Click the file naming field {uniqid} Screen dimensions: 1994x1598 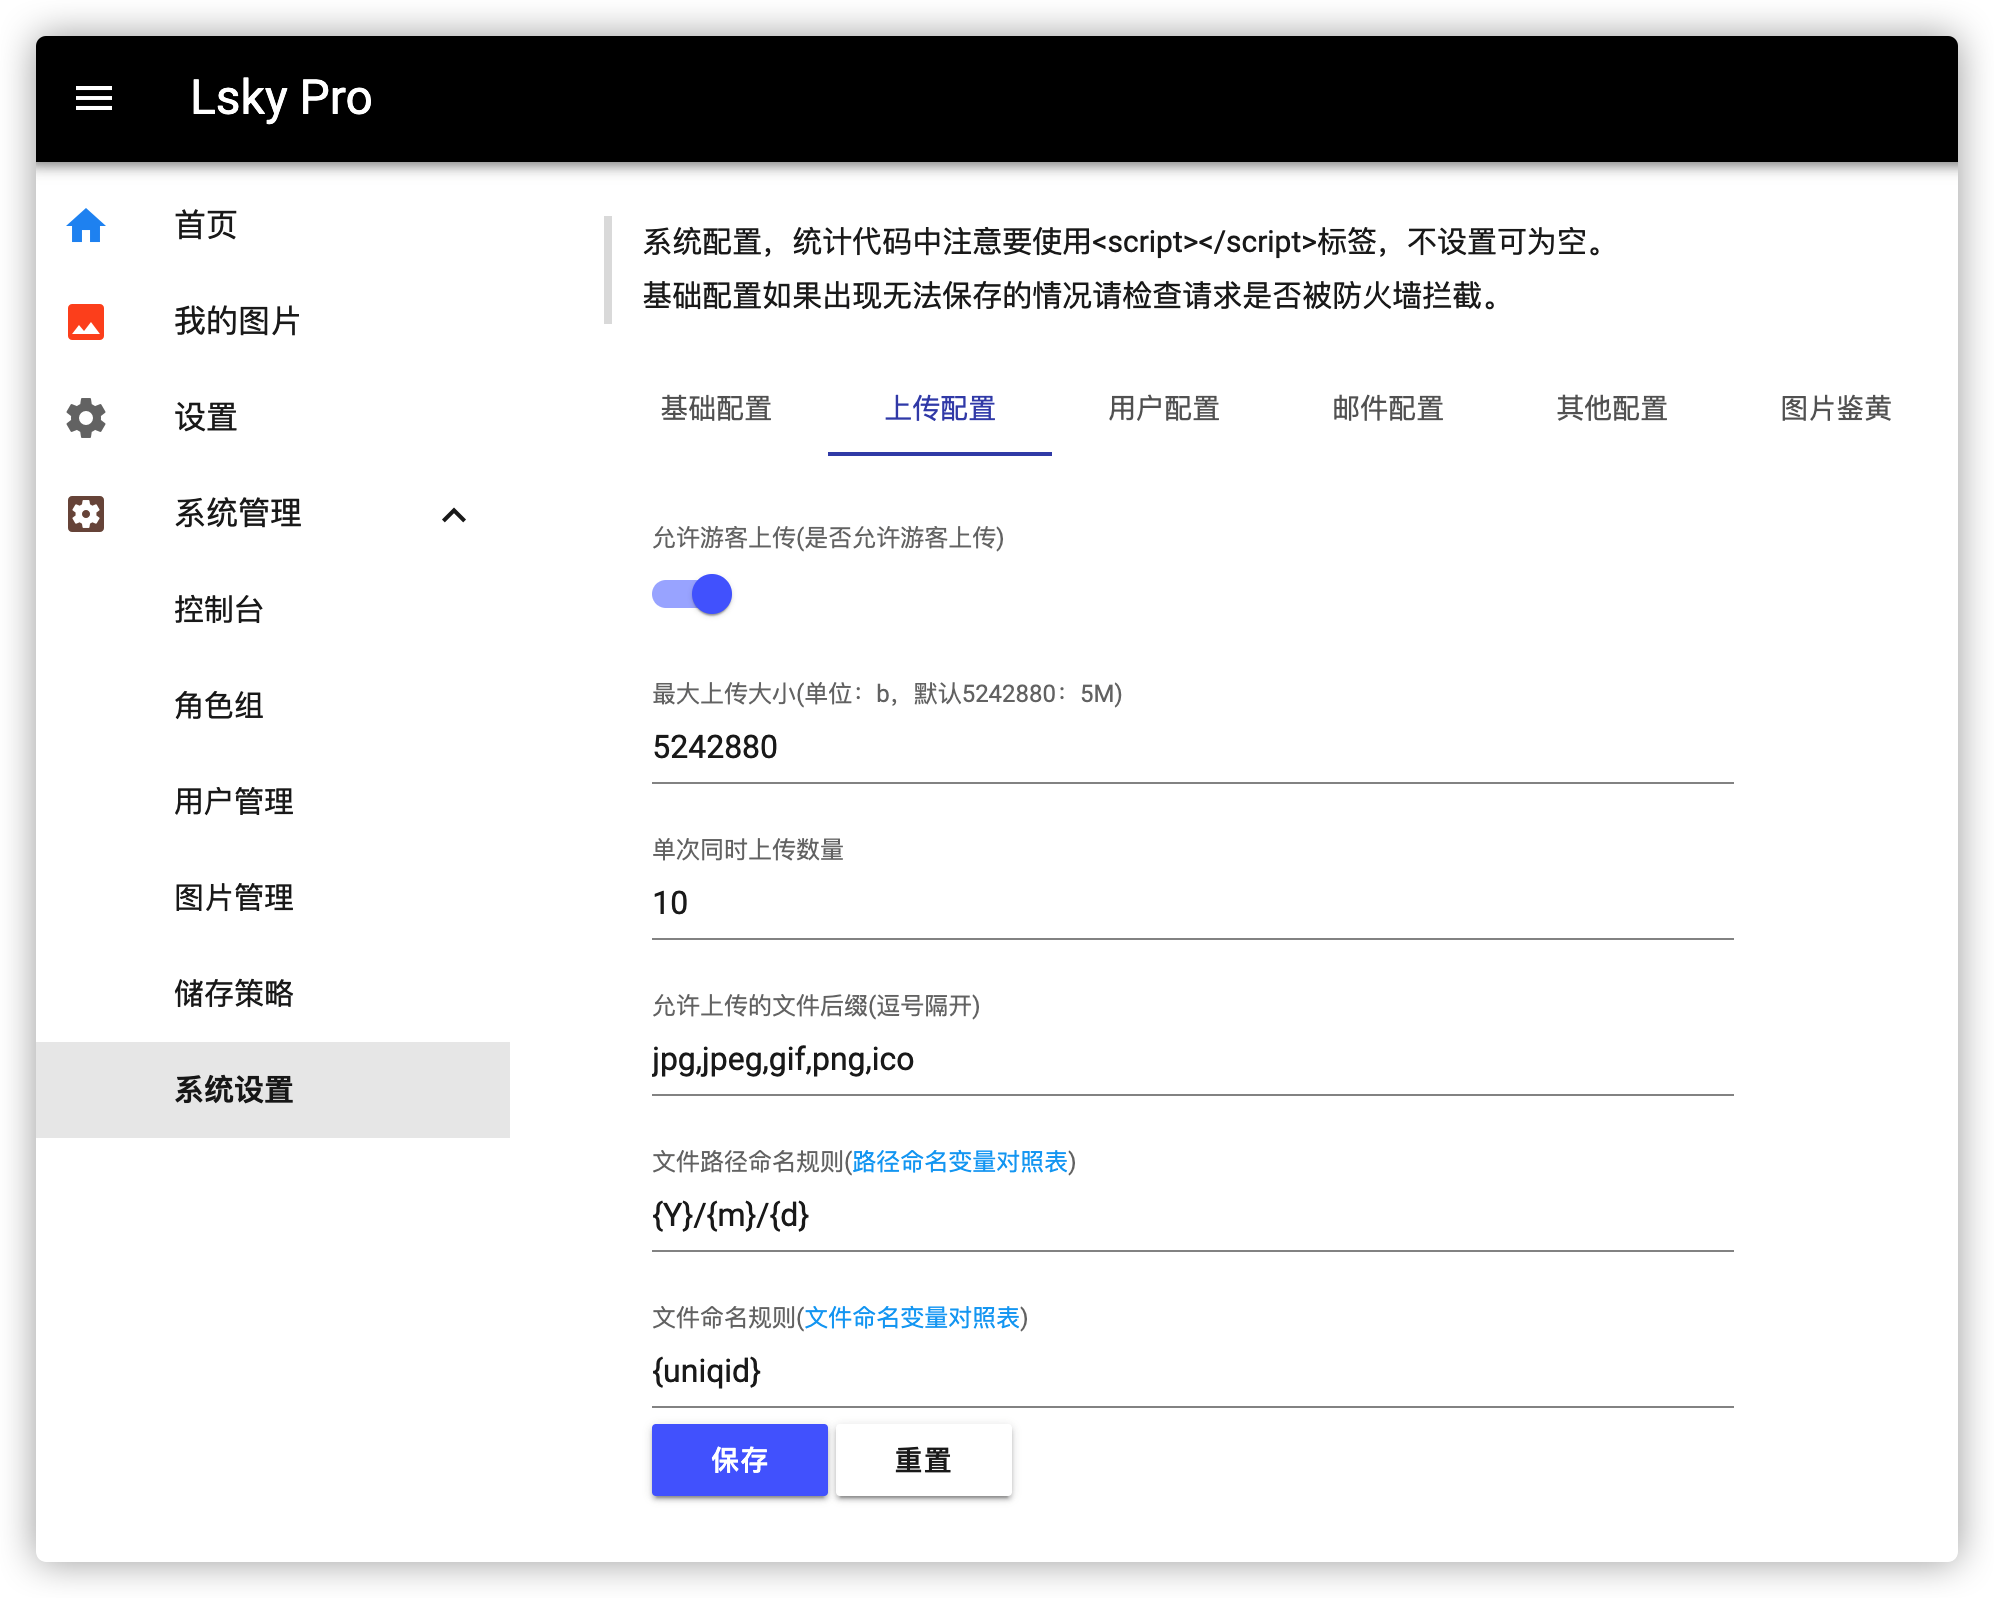[1193, 1372]
